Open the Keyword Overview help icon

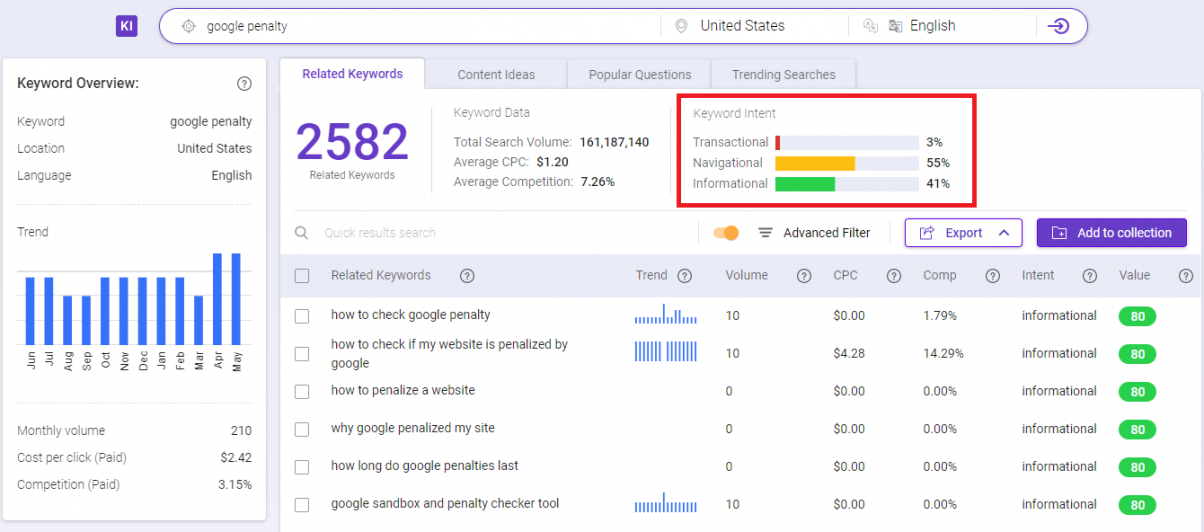coord(244,83)
